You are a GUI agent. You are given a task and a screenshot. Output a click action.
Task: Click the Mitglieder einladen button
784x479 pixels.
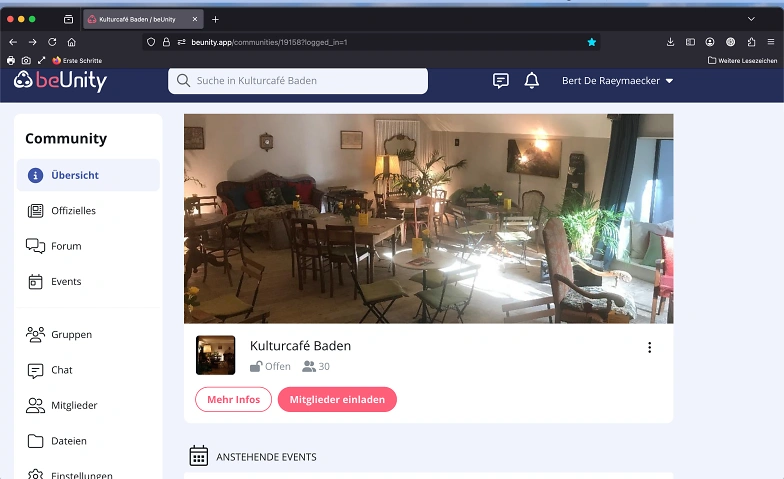[337, 400]
